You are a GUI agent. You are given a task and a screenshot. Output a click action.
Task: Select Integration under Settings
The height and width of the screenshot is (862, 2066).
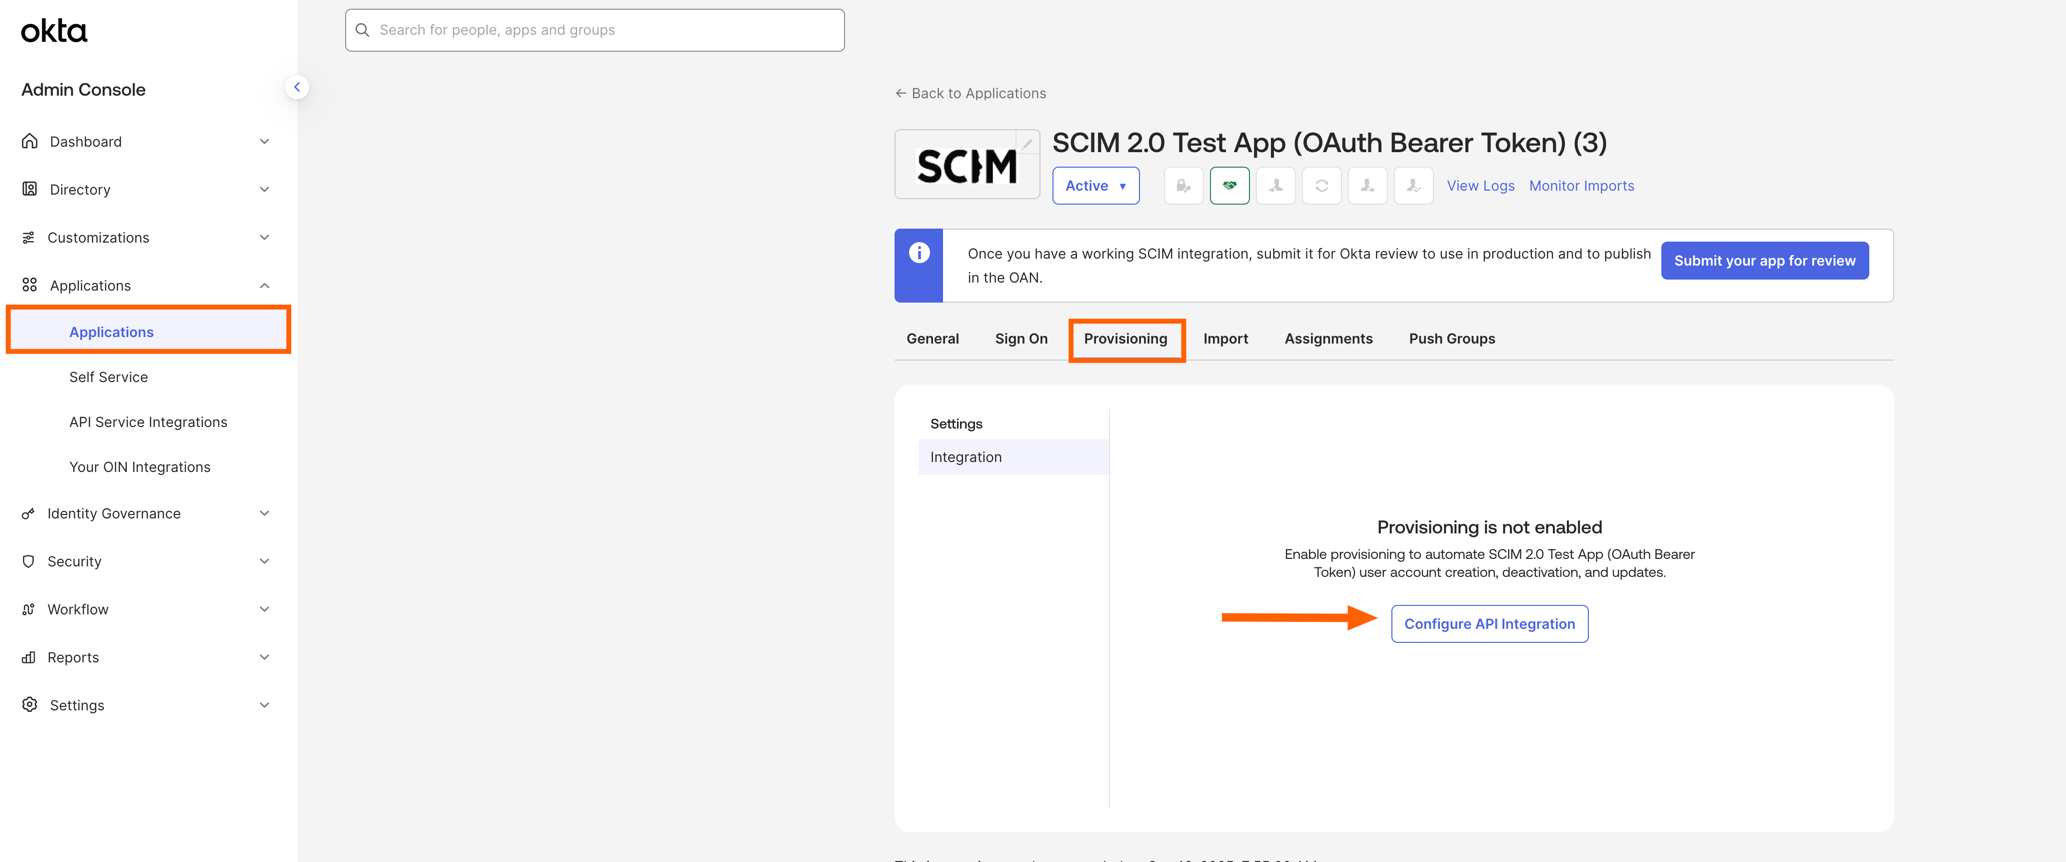tap(1013, 457)
